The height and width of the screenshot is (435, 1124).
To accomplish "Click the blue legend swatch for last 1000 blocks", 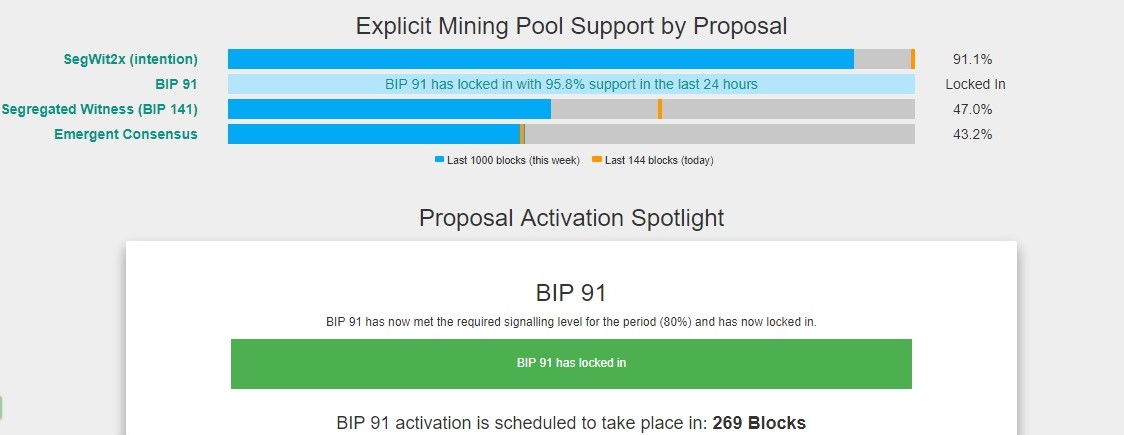I will coord(439,160).
